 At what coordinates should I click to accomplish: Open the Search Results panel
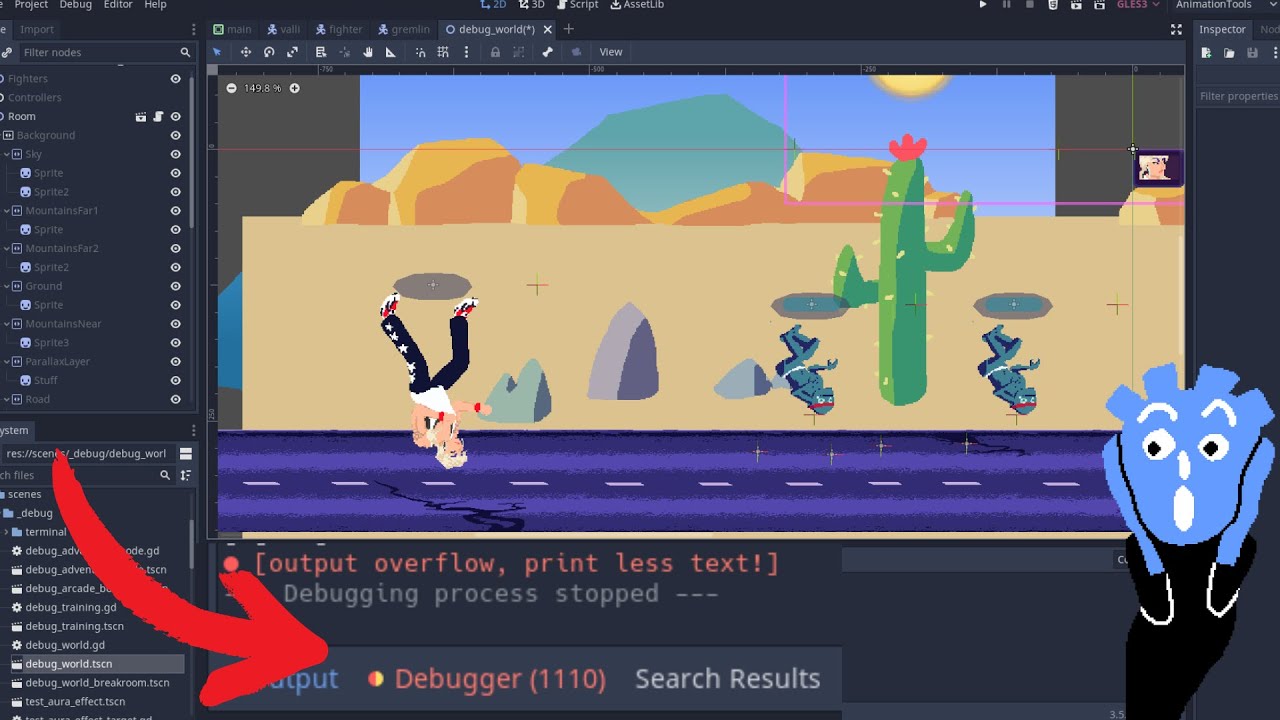(x=727, y=679)
